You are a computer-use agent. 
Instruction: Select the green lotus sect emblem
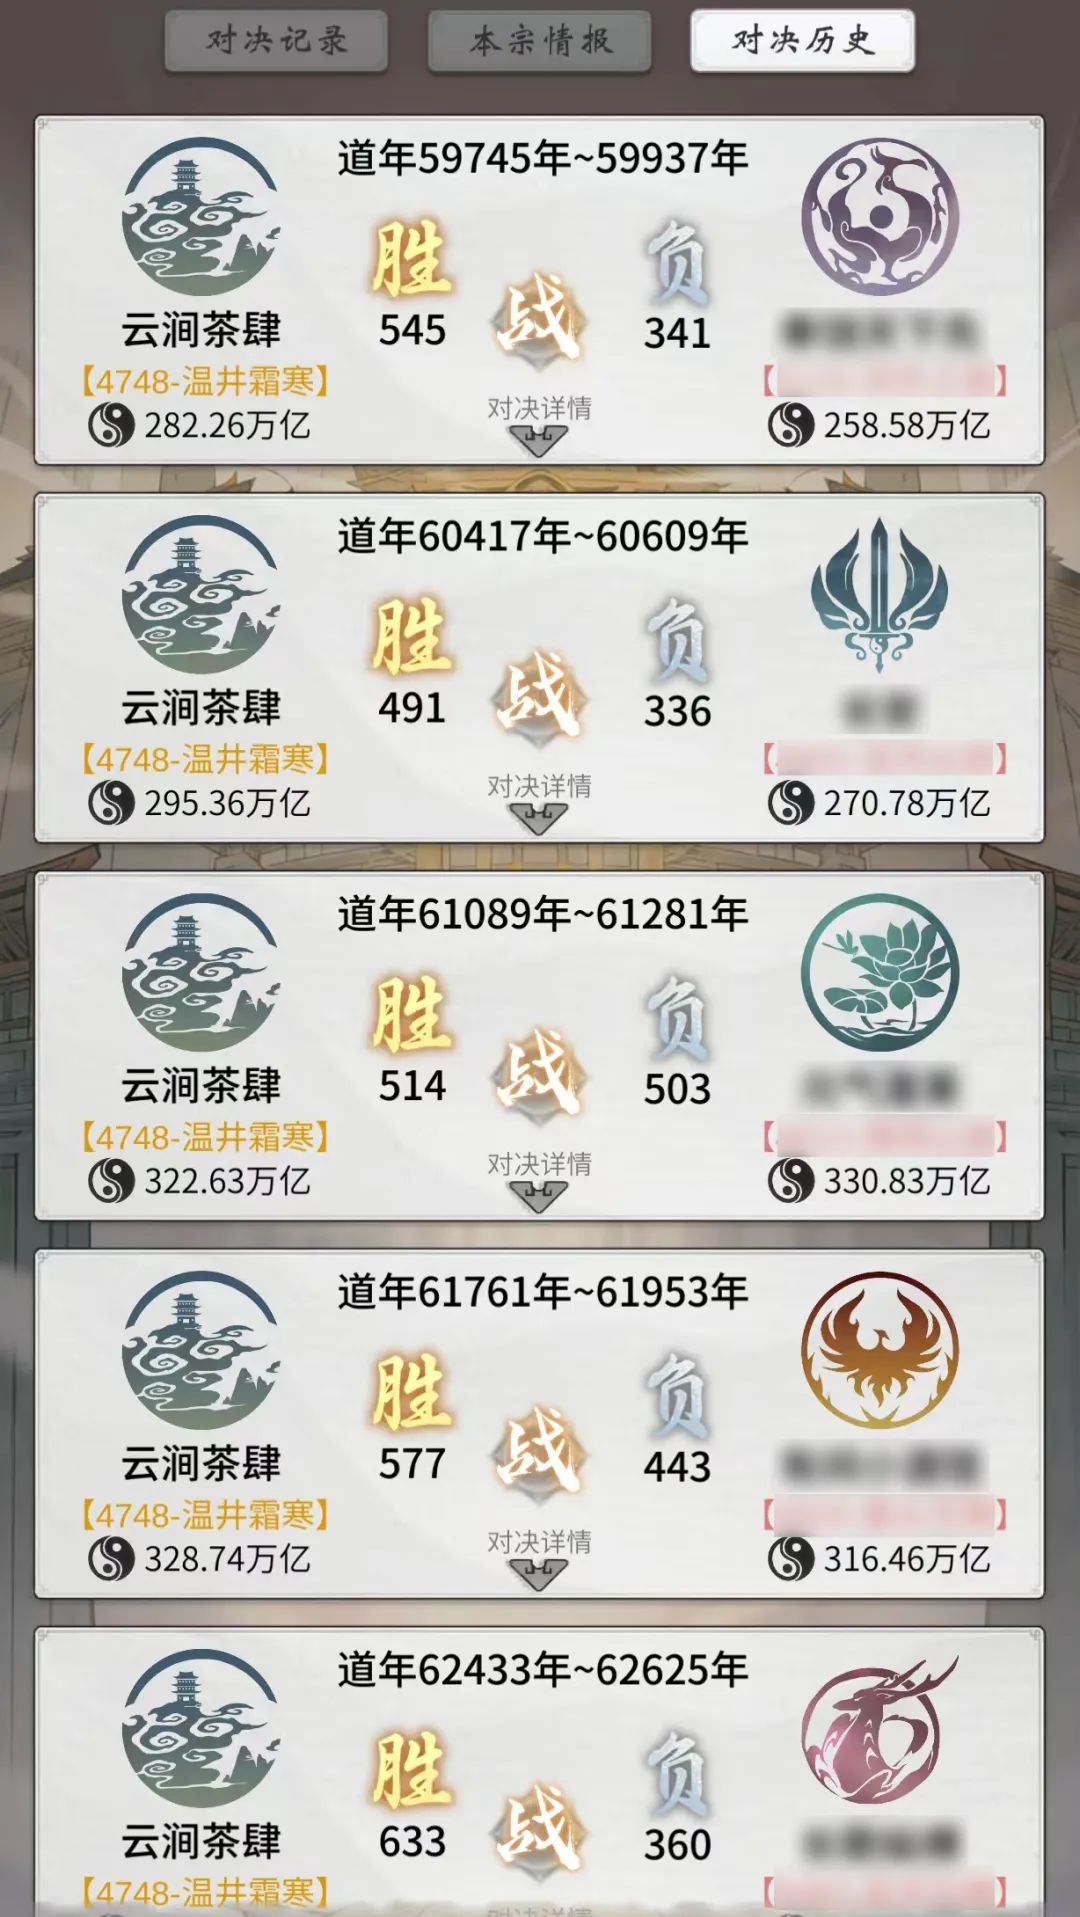880,972
